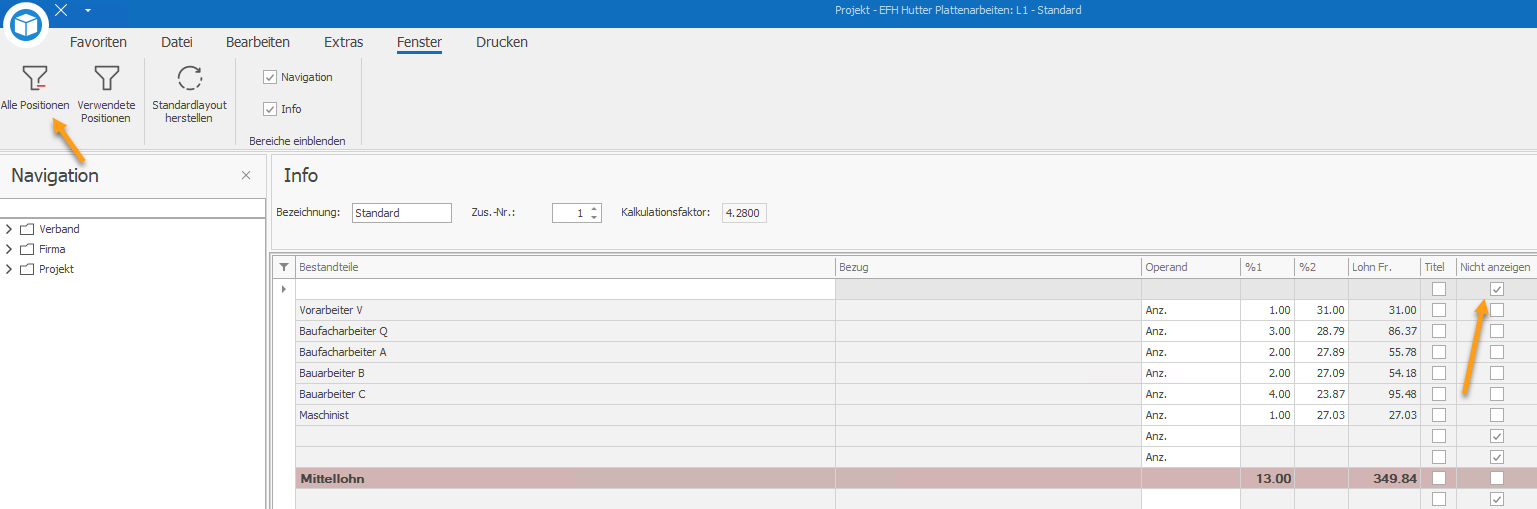Click the row indicator arrow in filter row
Image resolution: width=1537 pixels, height=509 pixels.
click(x=283, y=289)
